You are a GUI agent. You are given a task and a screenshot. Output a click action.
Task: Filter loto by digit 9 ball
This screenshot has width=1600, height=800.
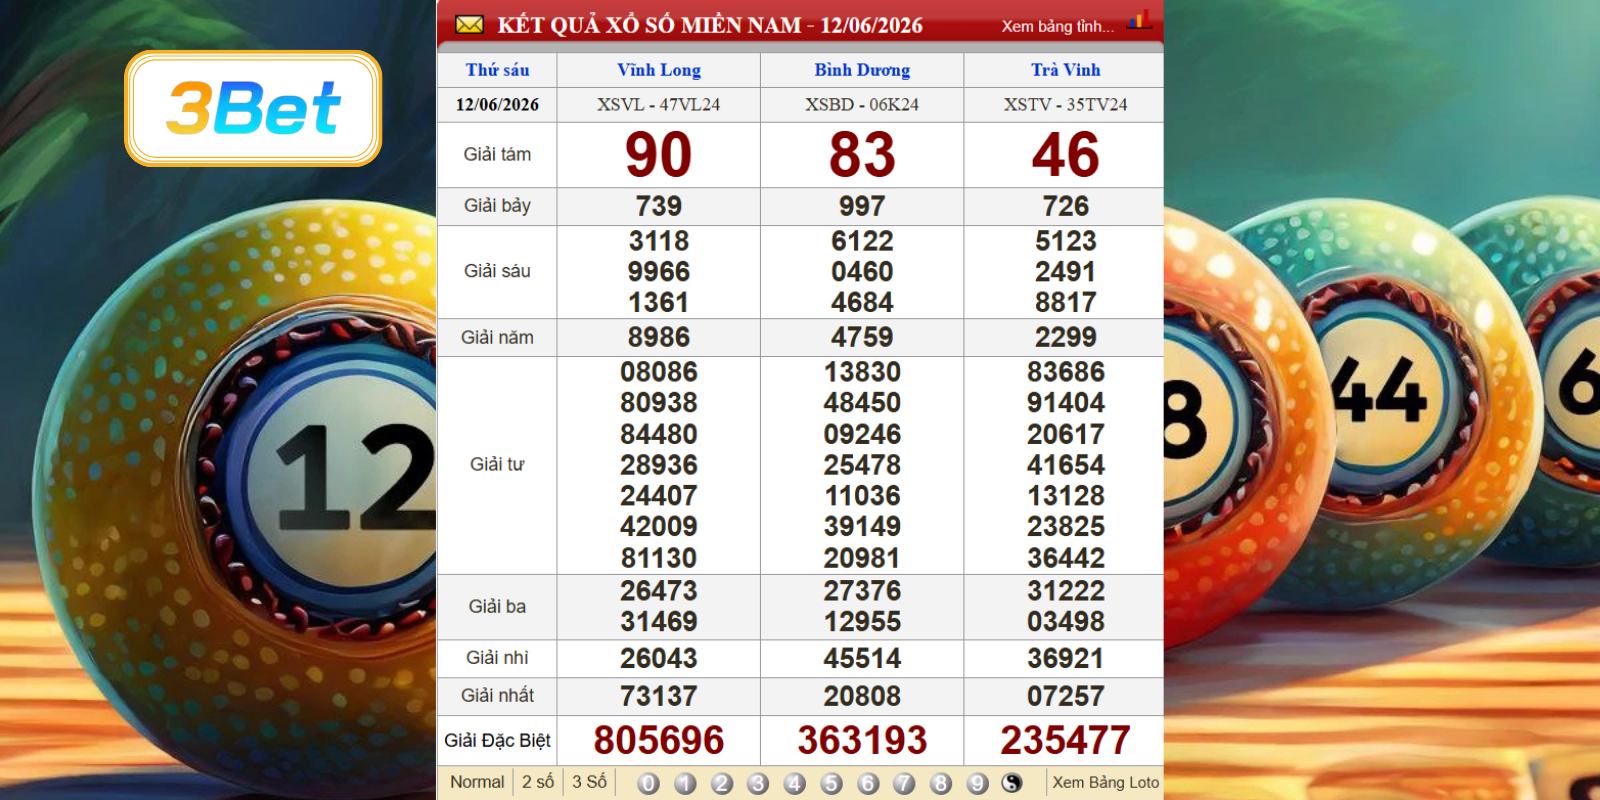(x=977, y=783)
